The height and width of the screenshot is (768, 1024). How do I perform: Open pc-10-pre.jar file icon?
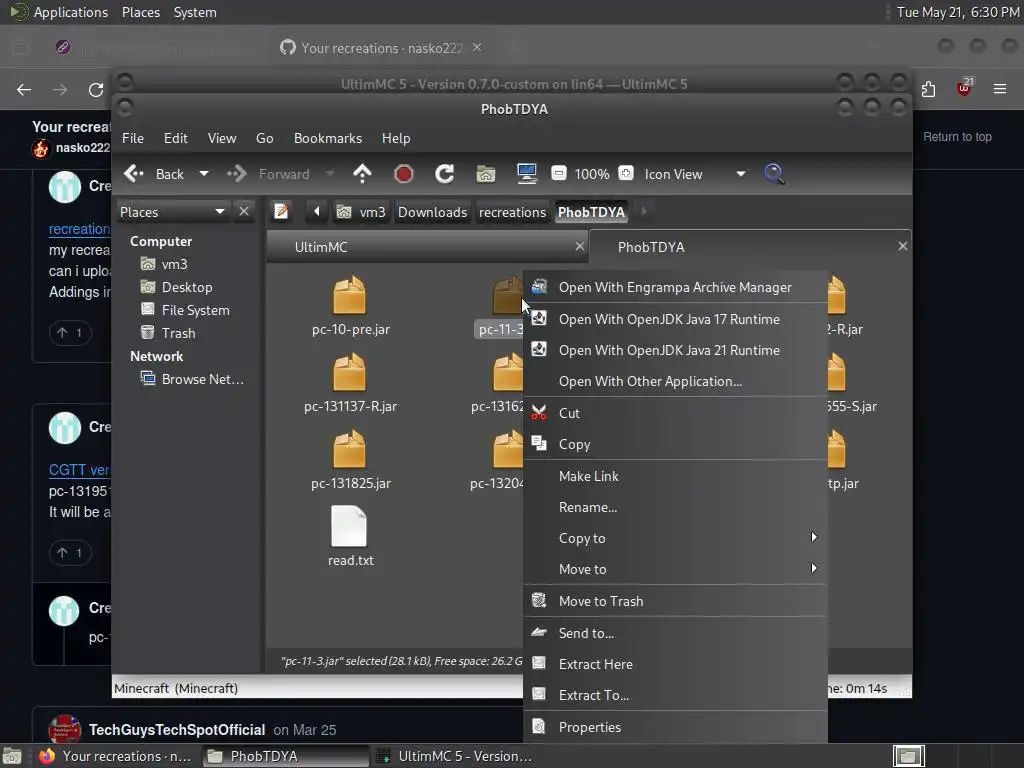(349, 295)
